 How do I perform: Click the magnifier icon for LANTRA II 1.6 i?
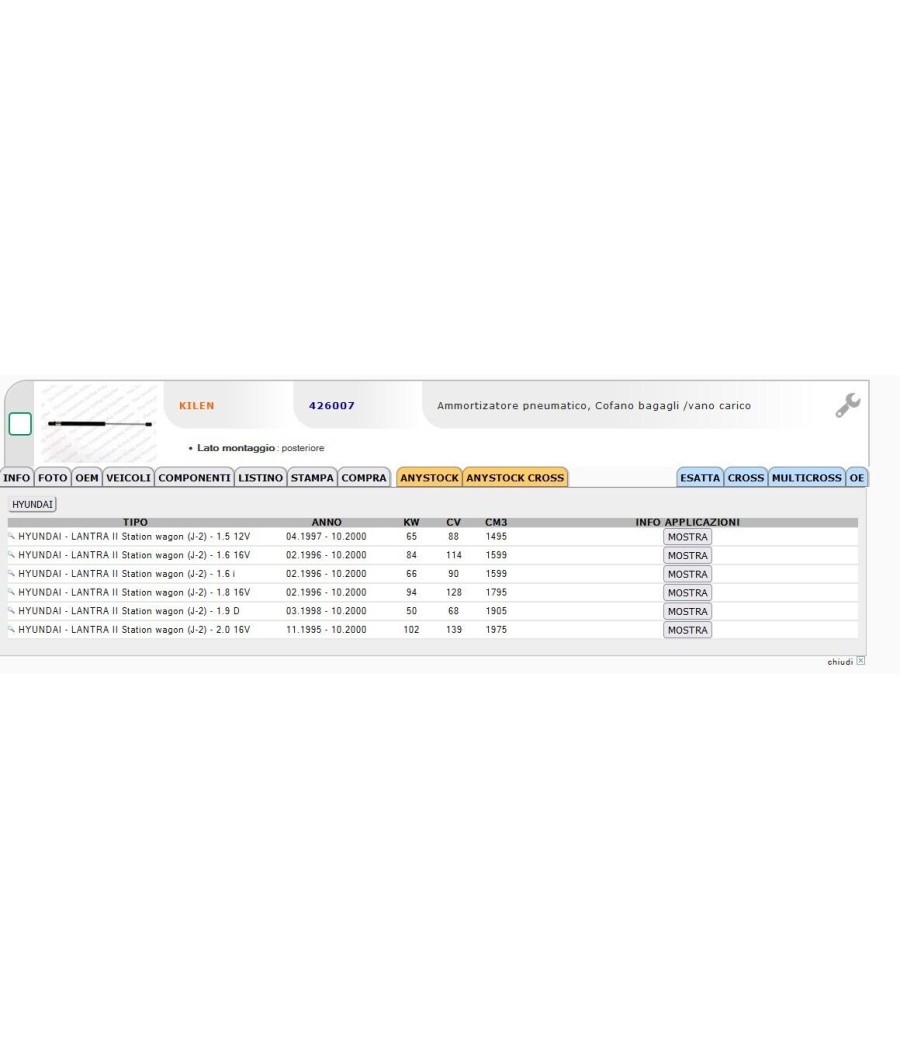11,574
